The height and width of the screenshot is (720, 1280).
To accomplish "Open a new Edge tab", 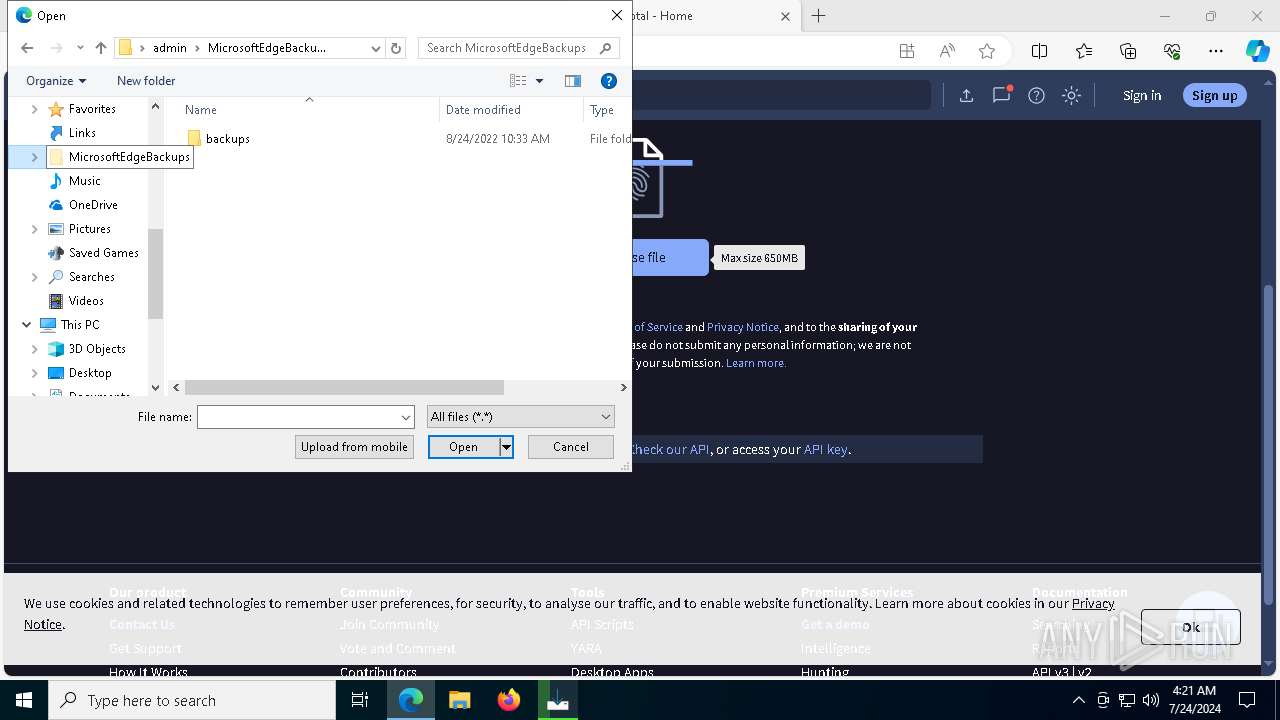I will [818, 16].
